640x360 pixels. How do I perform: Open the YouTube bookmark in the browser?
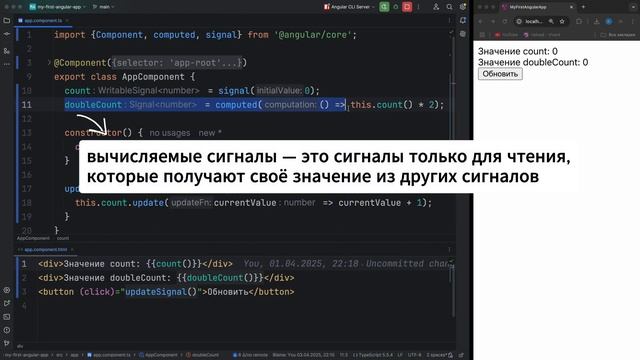tap(507, 35)
